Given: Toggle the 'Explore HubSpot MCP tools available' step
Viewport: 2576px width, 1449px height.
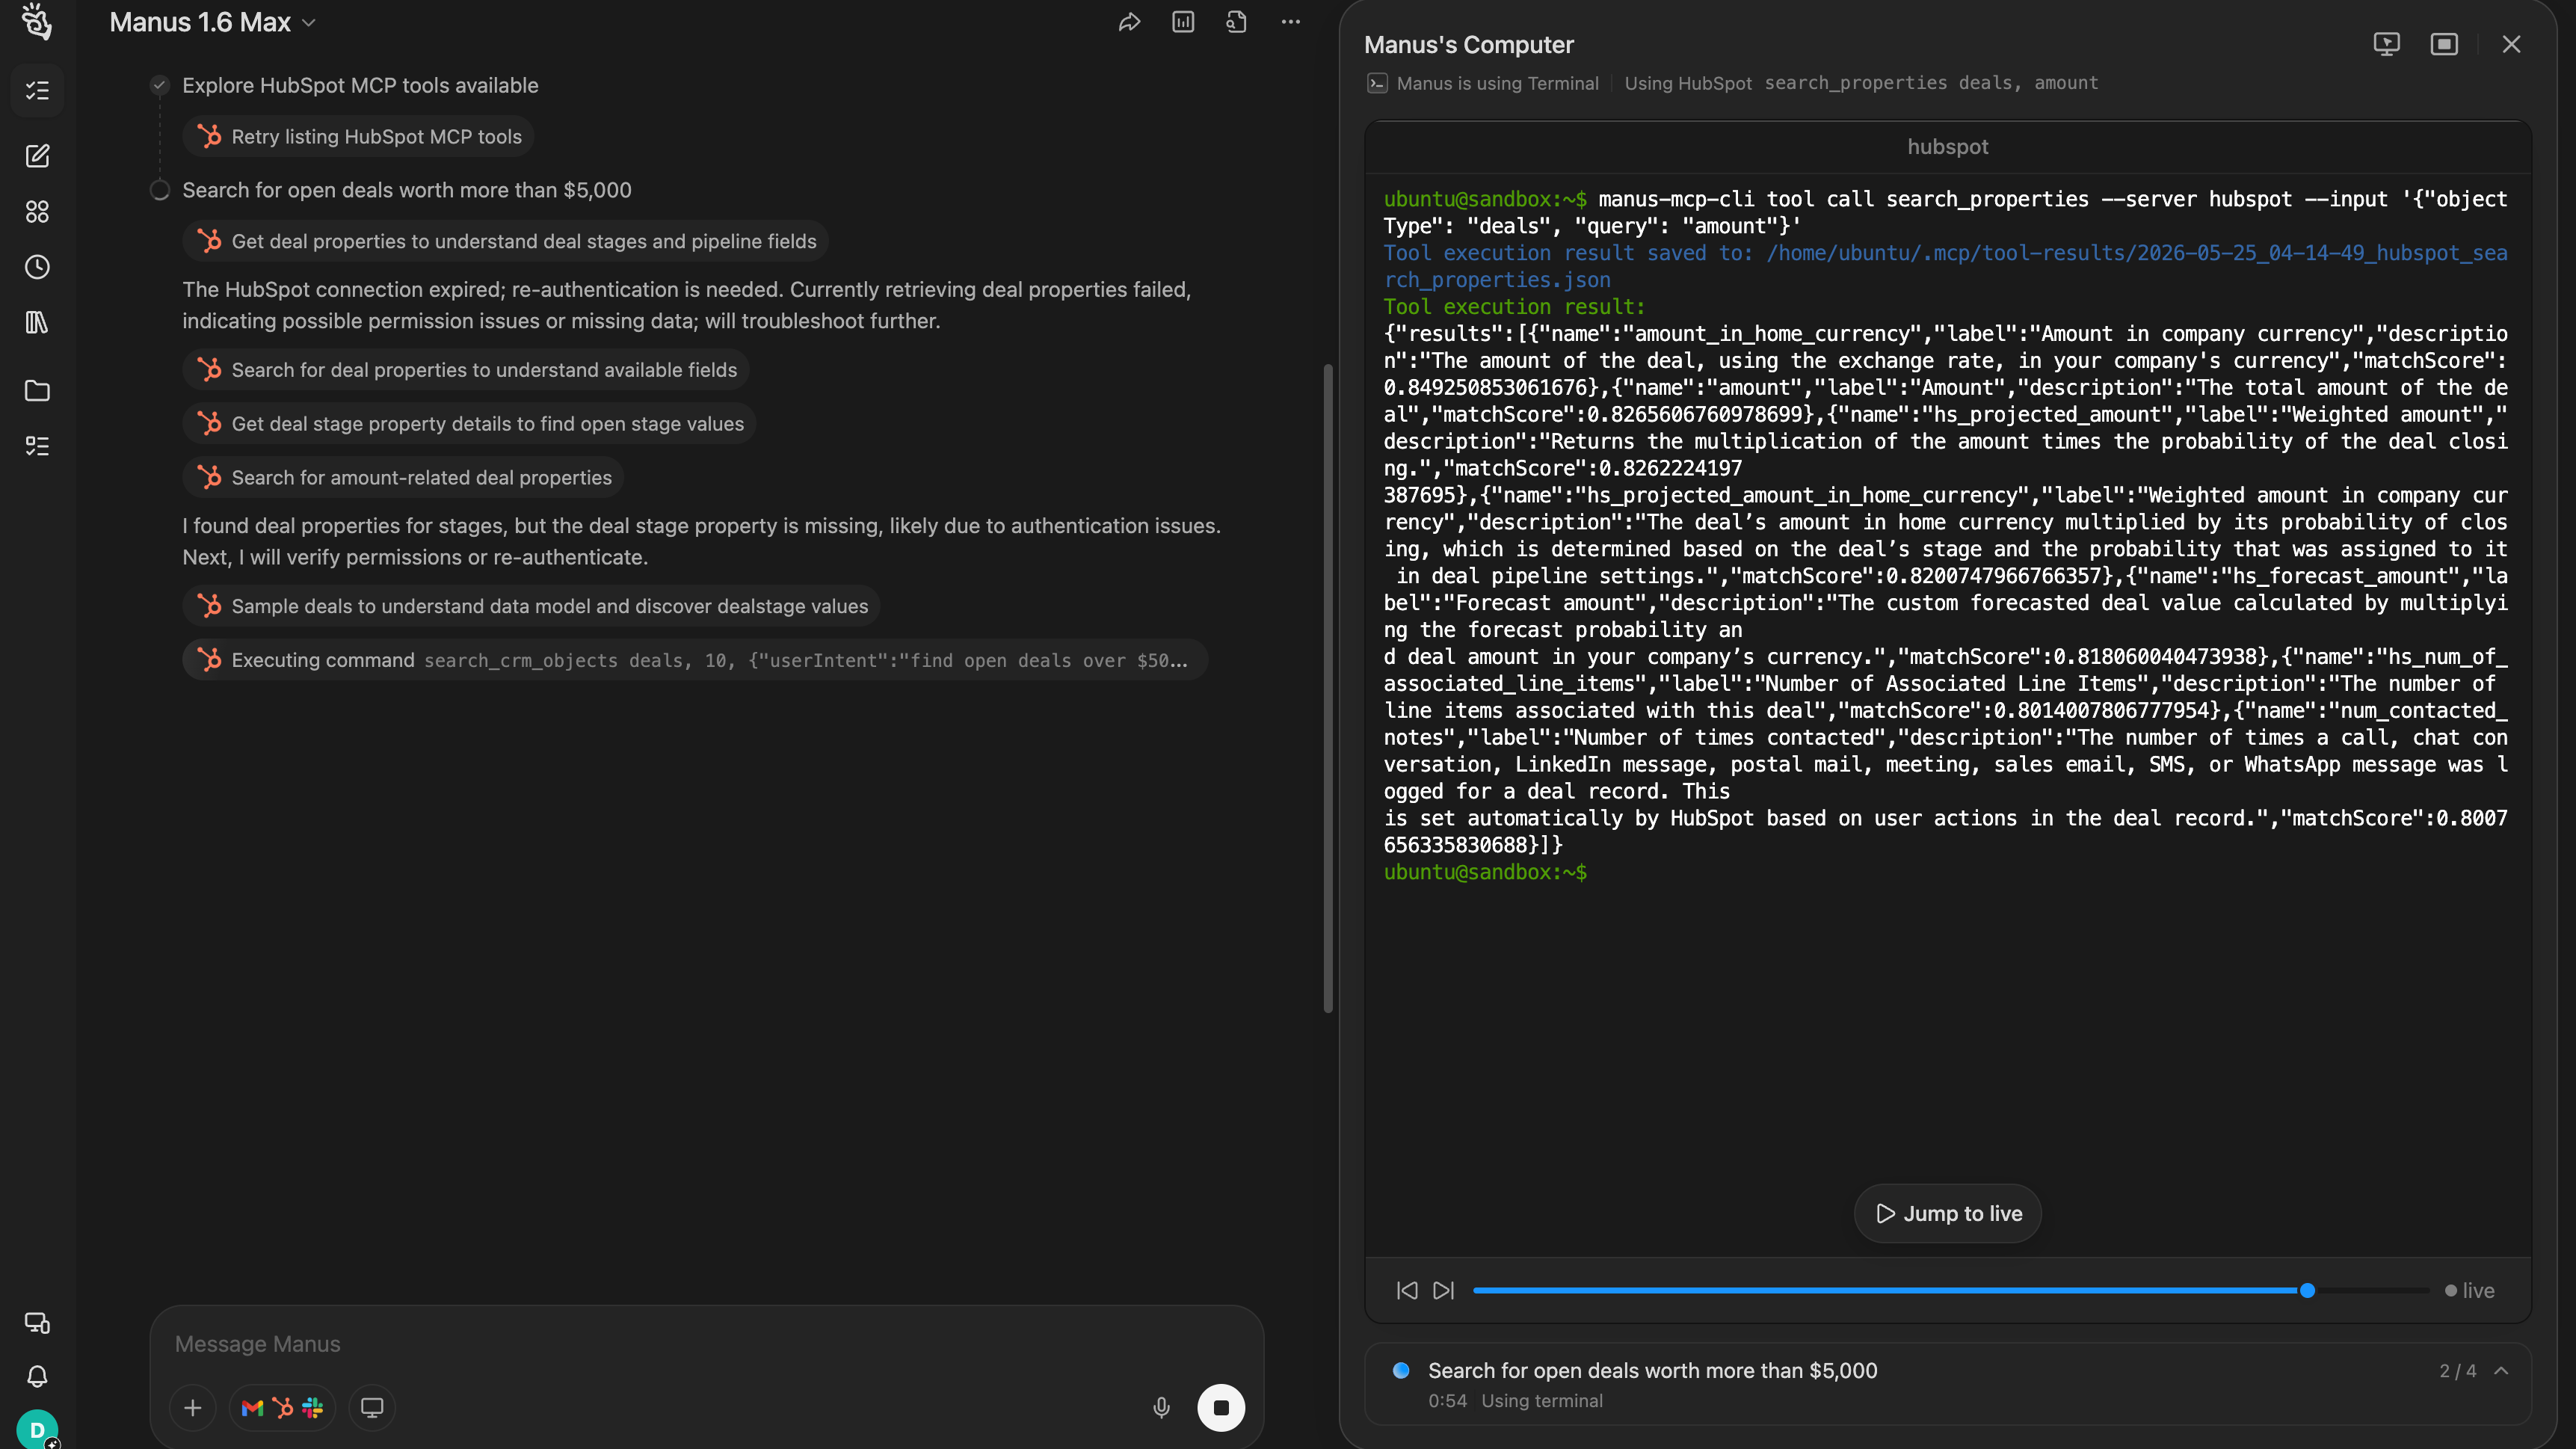Looking at the screenshot, I should click(360, 85).
